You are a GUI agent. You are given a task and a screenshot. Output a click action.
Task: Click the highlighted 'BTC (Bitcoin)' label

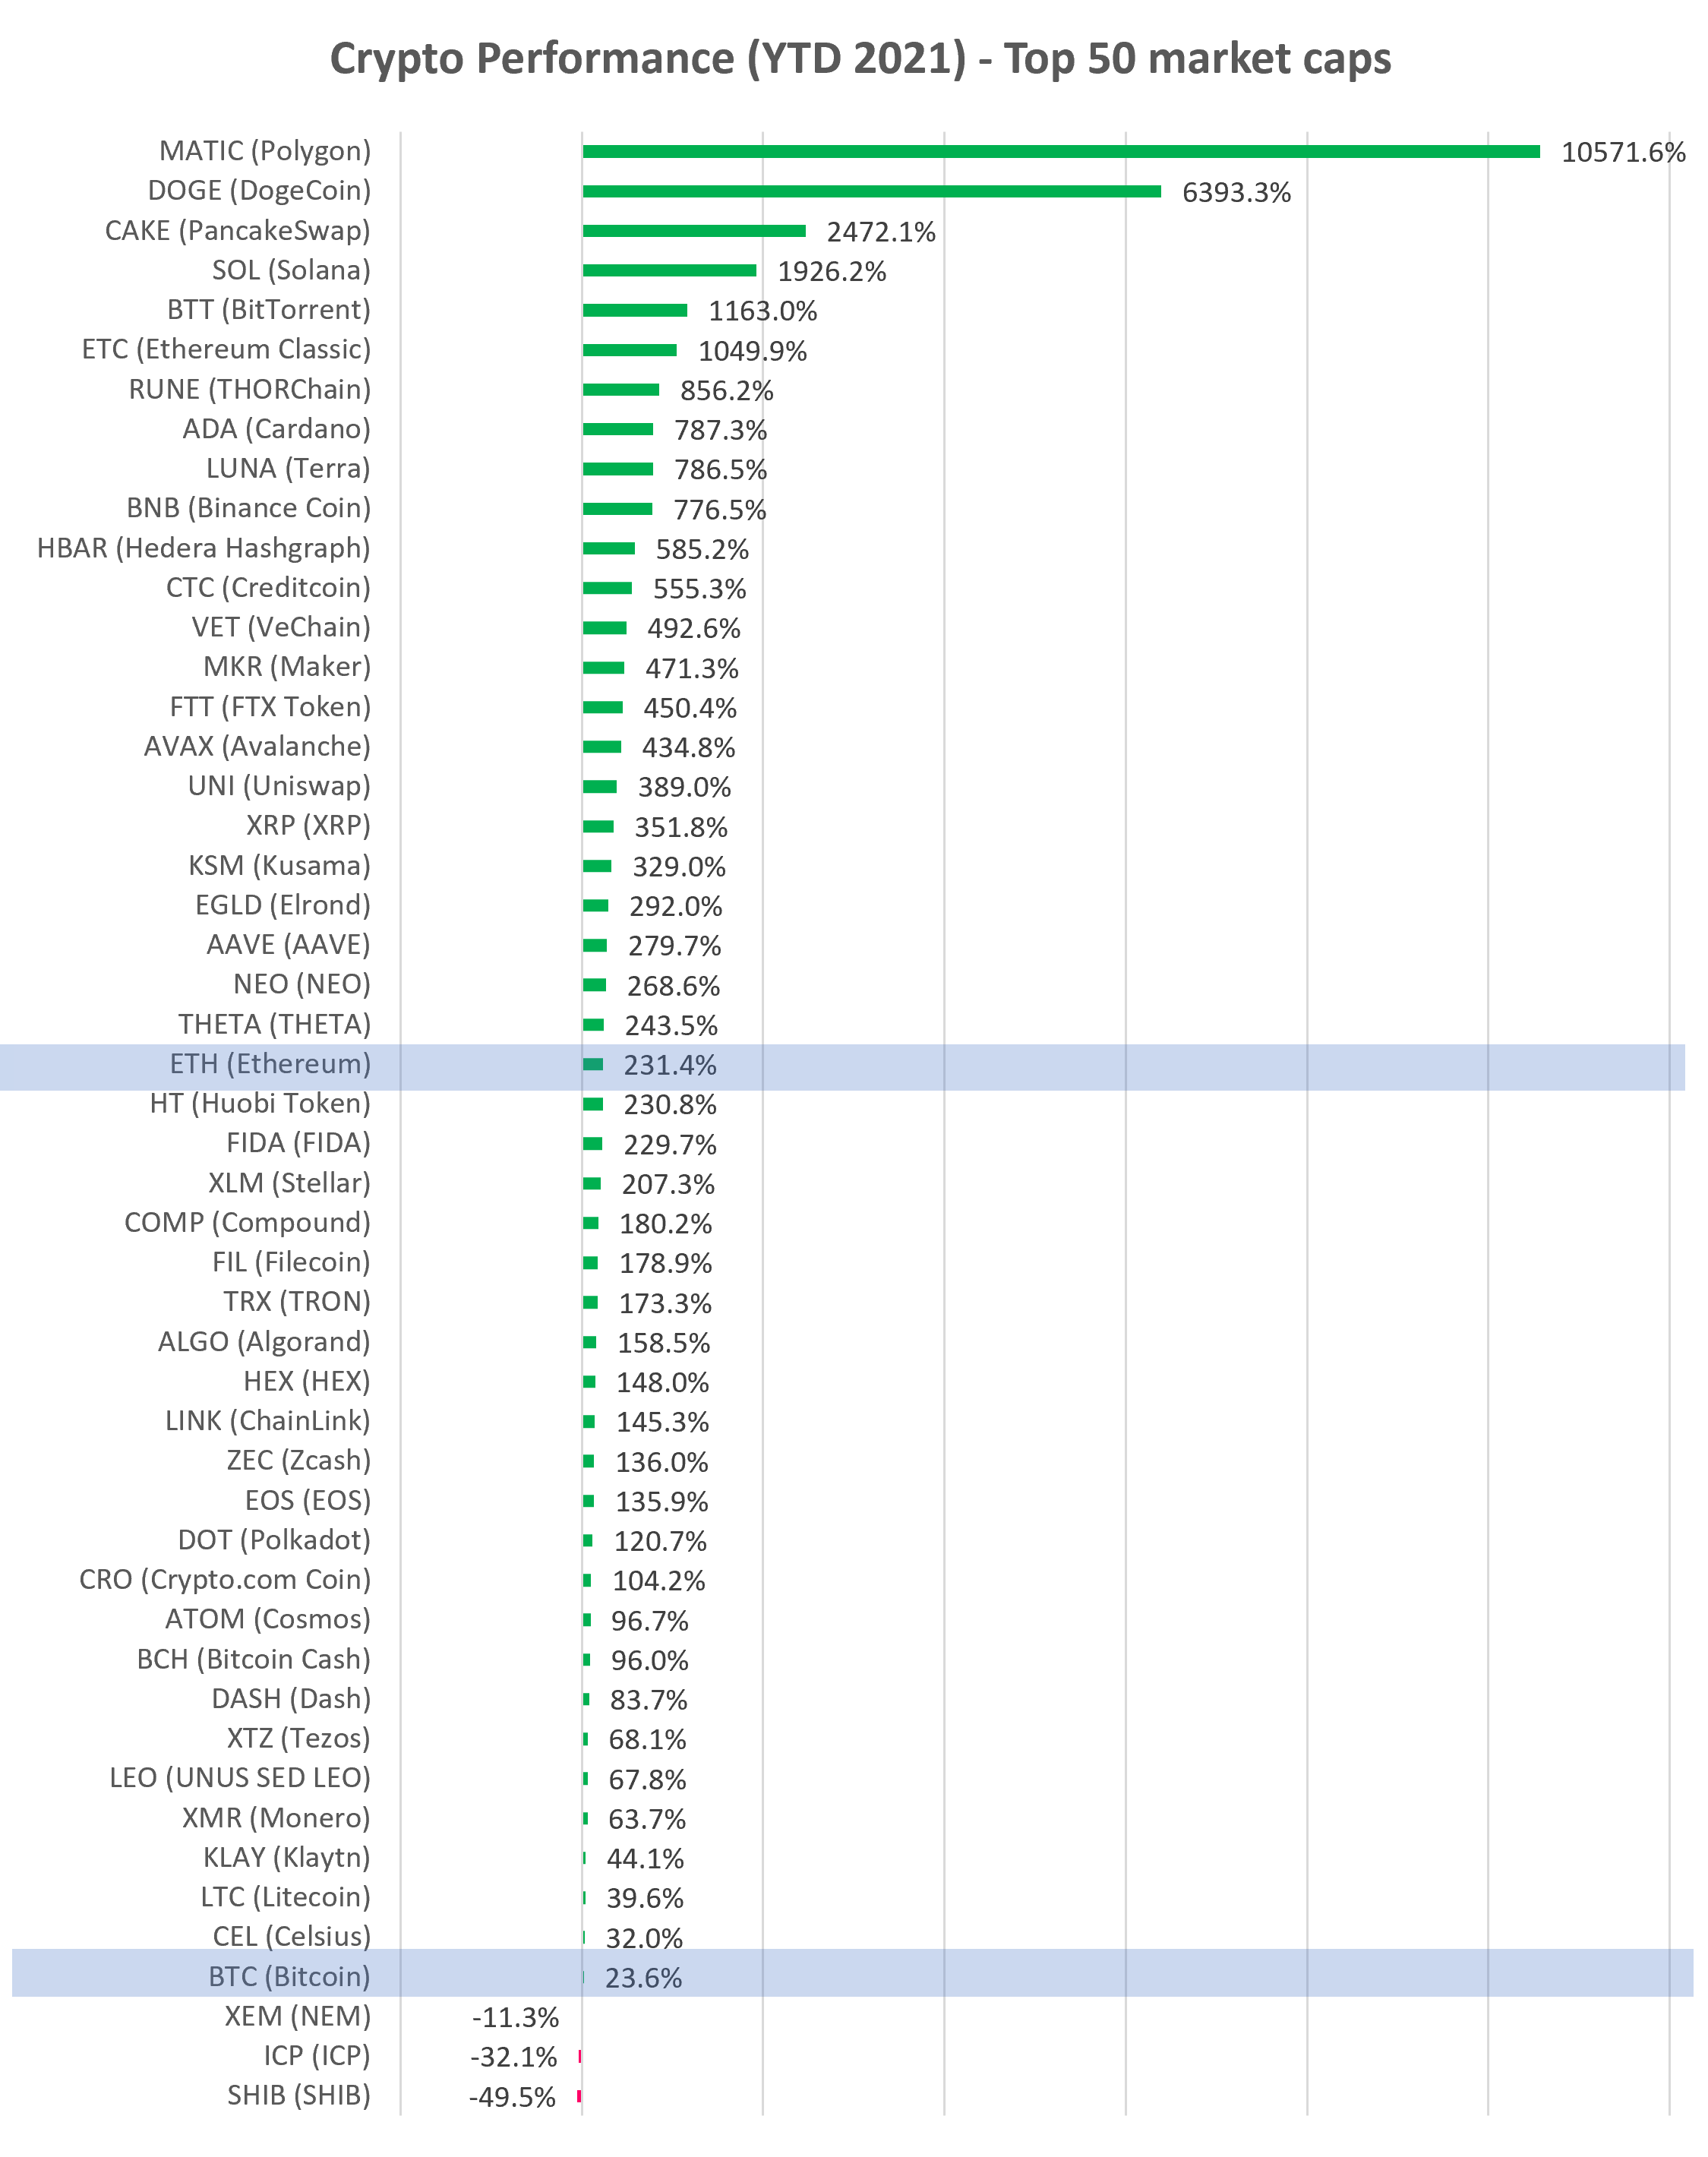(x=290, y=1976)
